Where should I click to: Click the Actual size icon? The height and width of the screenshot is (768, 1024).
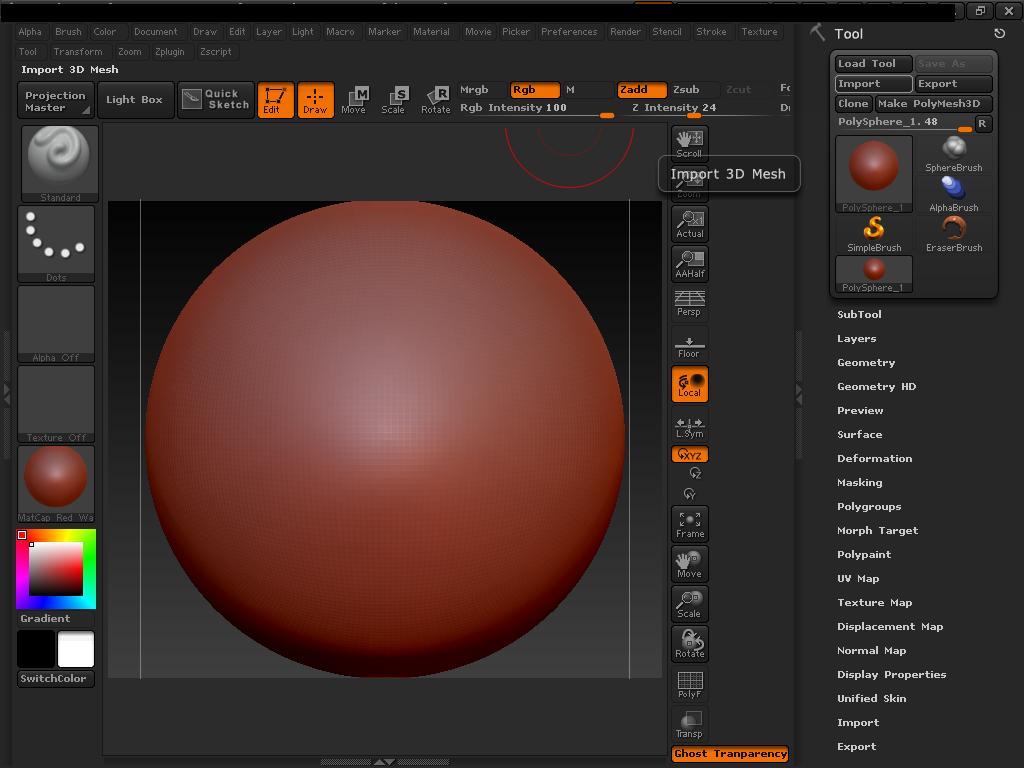tap(690, 224)
